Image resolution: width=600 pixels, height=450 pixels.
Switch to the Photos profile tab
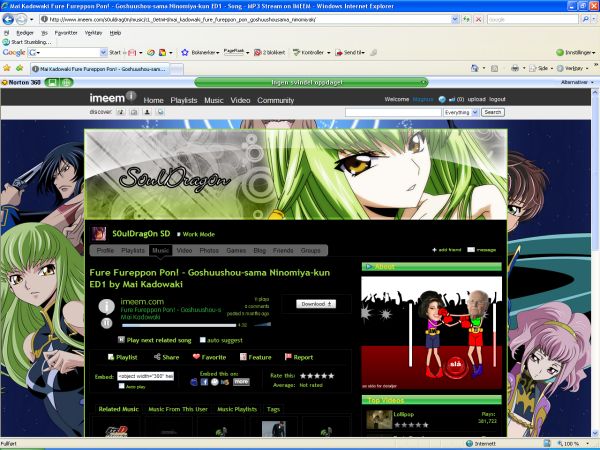coord(209,251)
